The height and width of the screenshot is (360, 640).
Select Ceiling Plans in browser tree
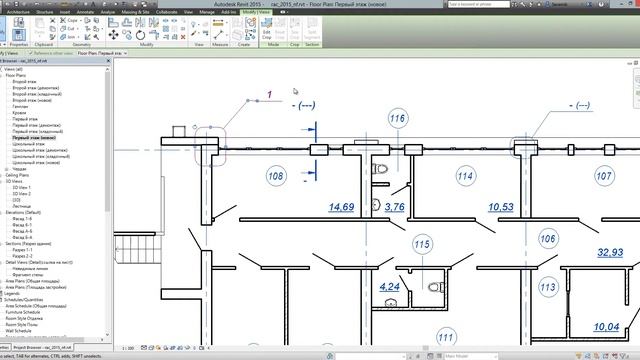[17, 175]
